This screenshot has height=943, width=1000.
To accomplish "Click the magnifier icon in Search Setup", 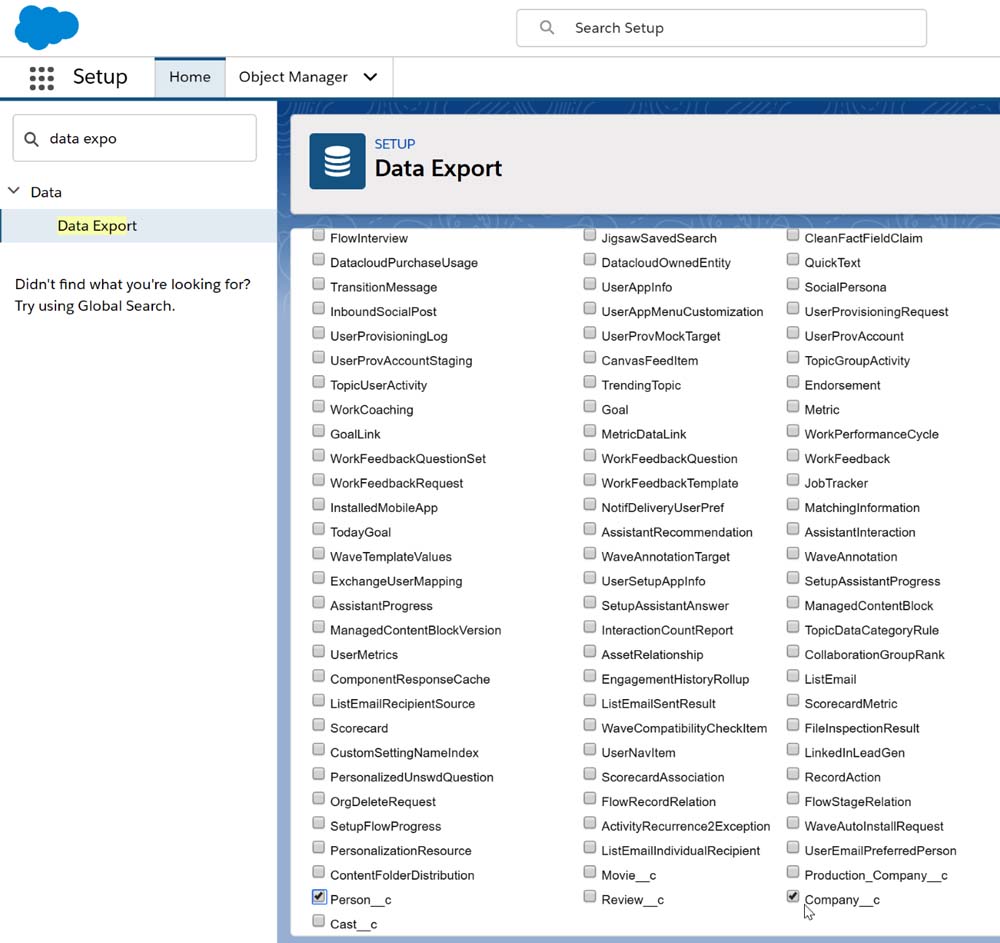I will (547, 28).
